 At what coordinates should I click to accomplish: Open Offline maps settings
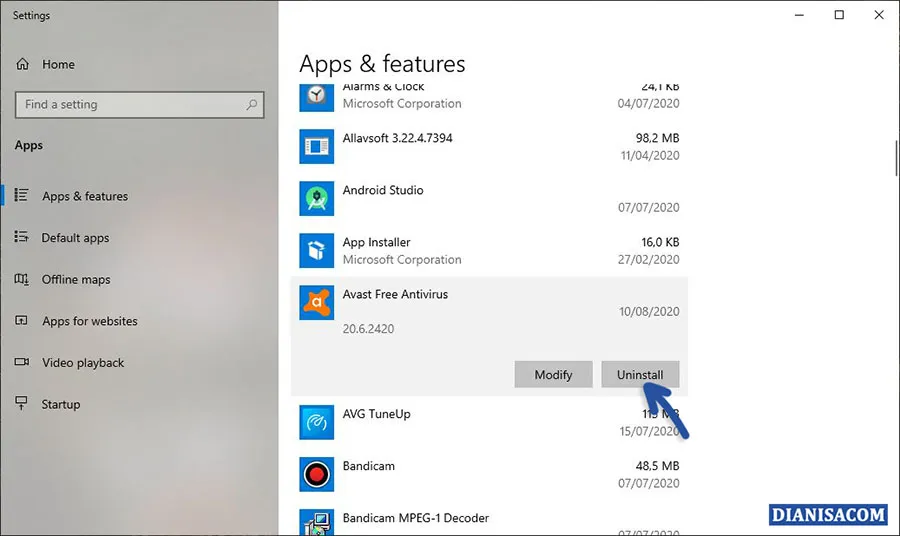tap(76, 279)
